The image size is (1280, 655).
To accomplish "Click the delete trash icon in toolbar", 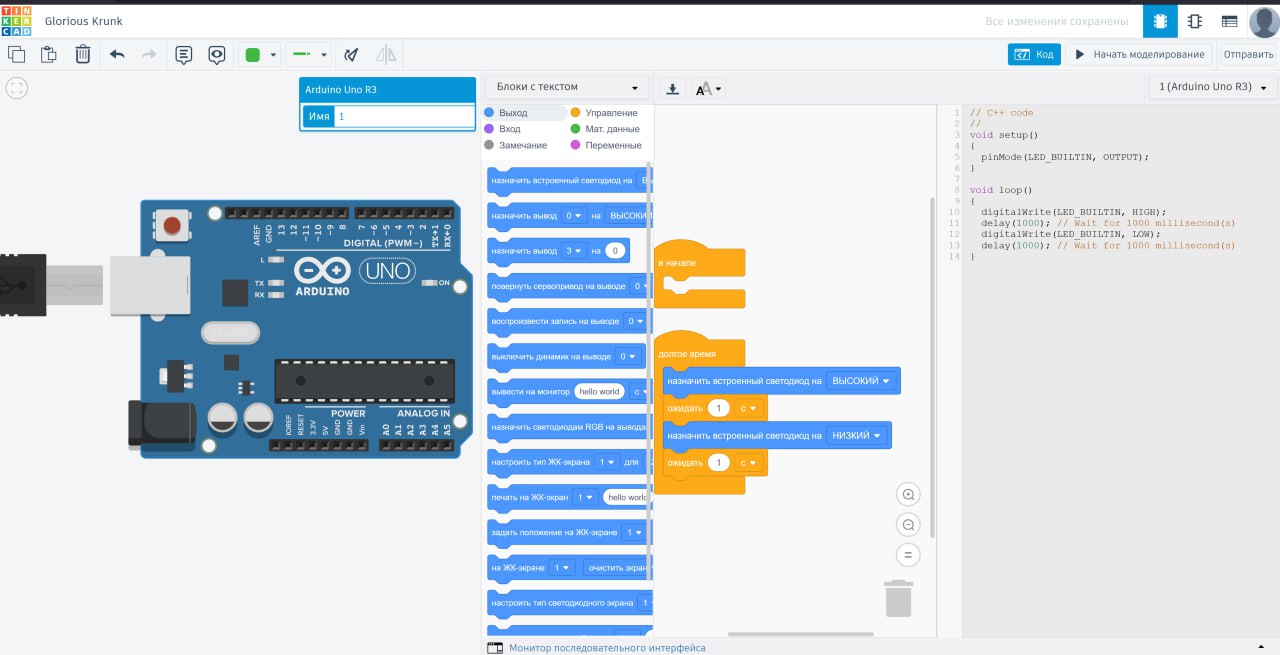I will coord(83,55).
